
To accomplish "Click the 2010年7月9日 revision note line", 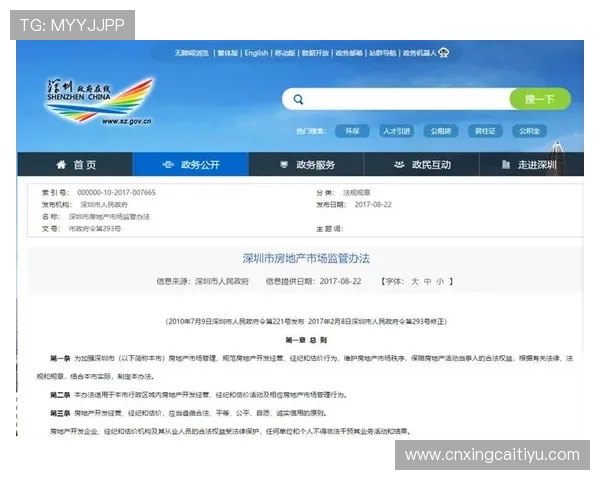I will [x=306, y=322].
